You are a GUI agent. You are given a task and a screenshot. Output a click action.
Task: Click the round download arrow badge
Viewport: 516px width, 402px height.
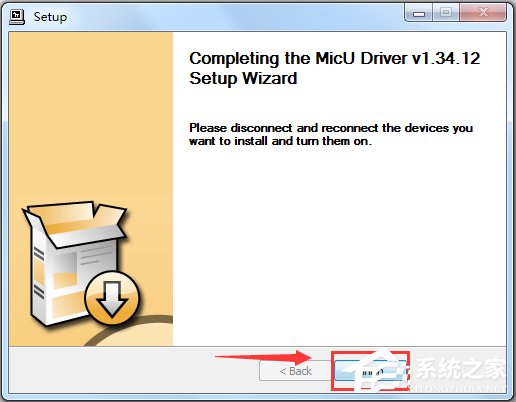112,299
